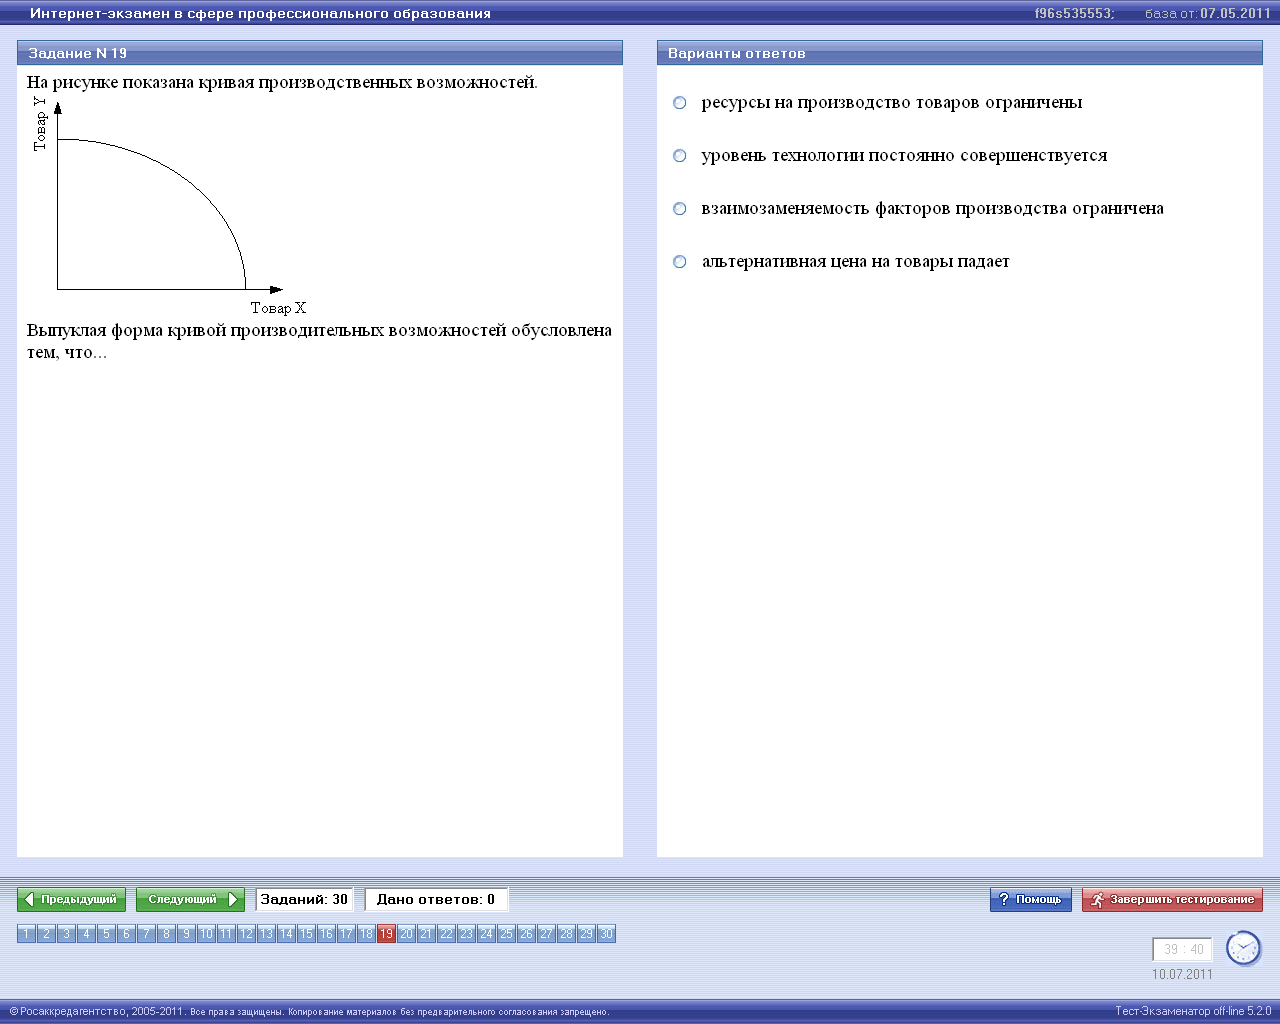This screenshot has width=1280, height=1024.
Task: Navigate to question 7
Action: point(146,934)
